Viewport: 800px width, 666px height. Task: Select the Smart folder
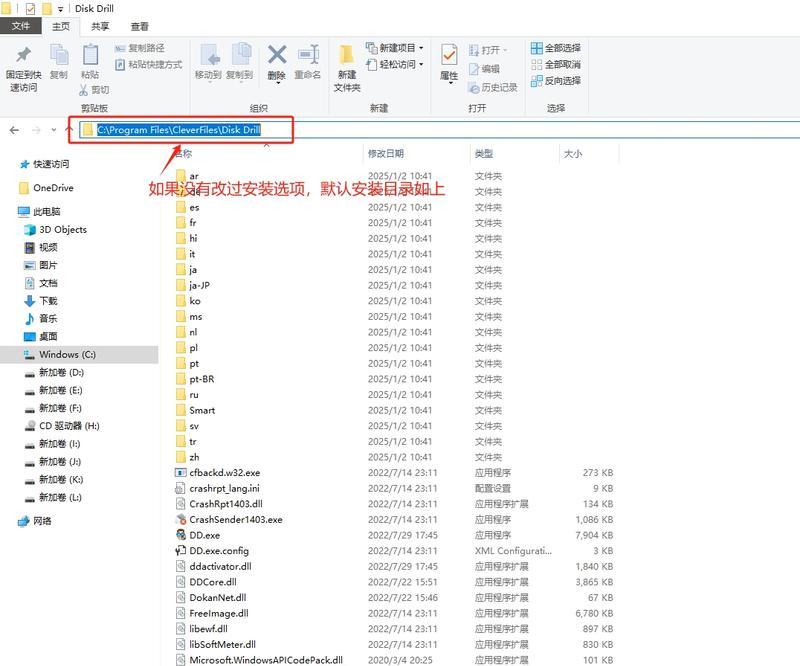(196, 410)
